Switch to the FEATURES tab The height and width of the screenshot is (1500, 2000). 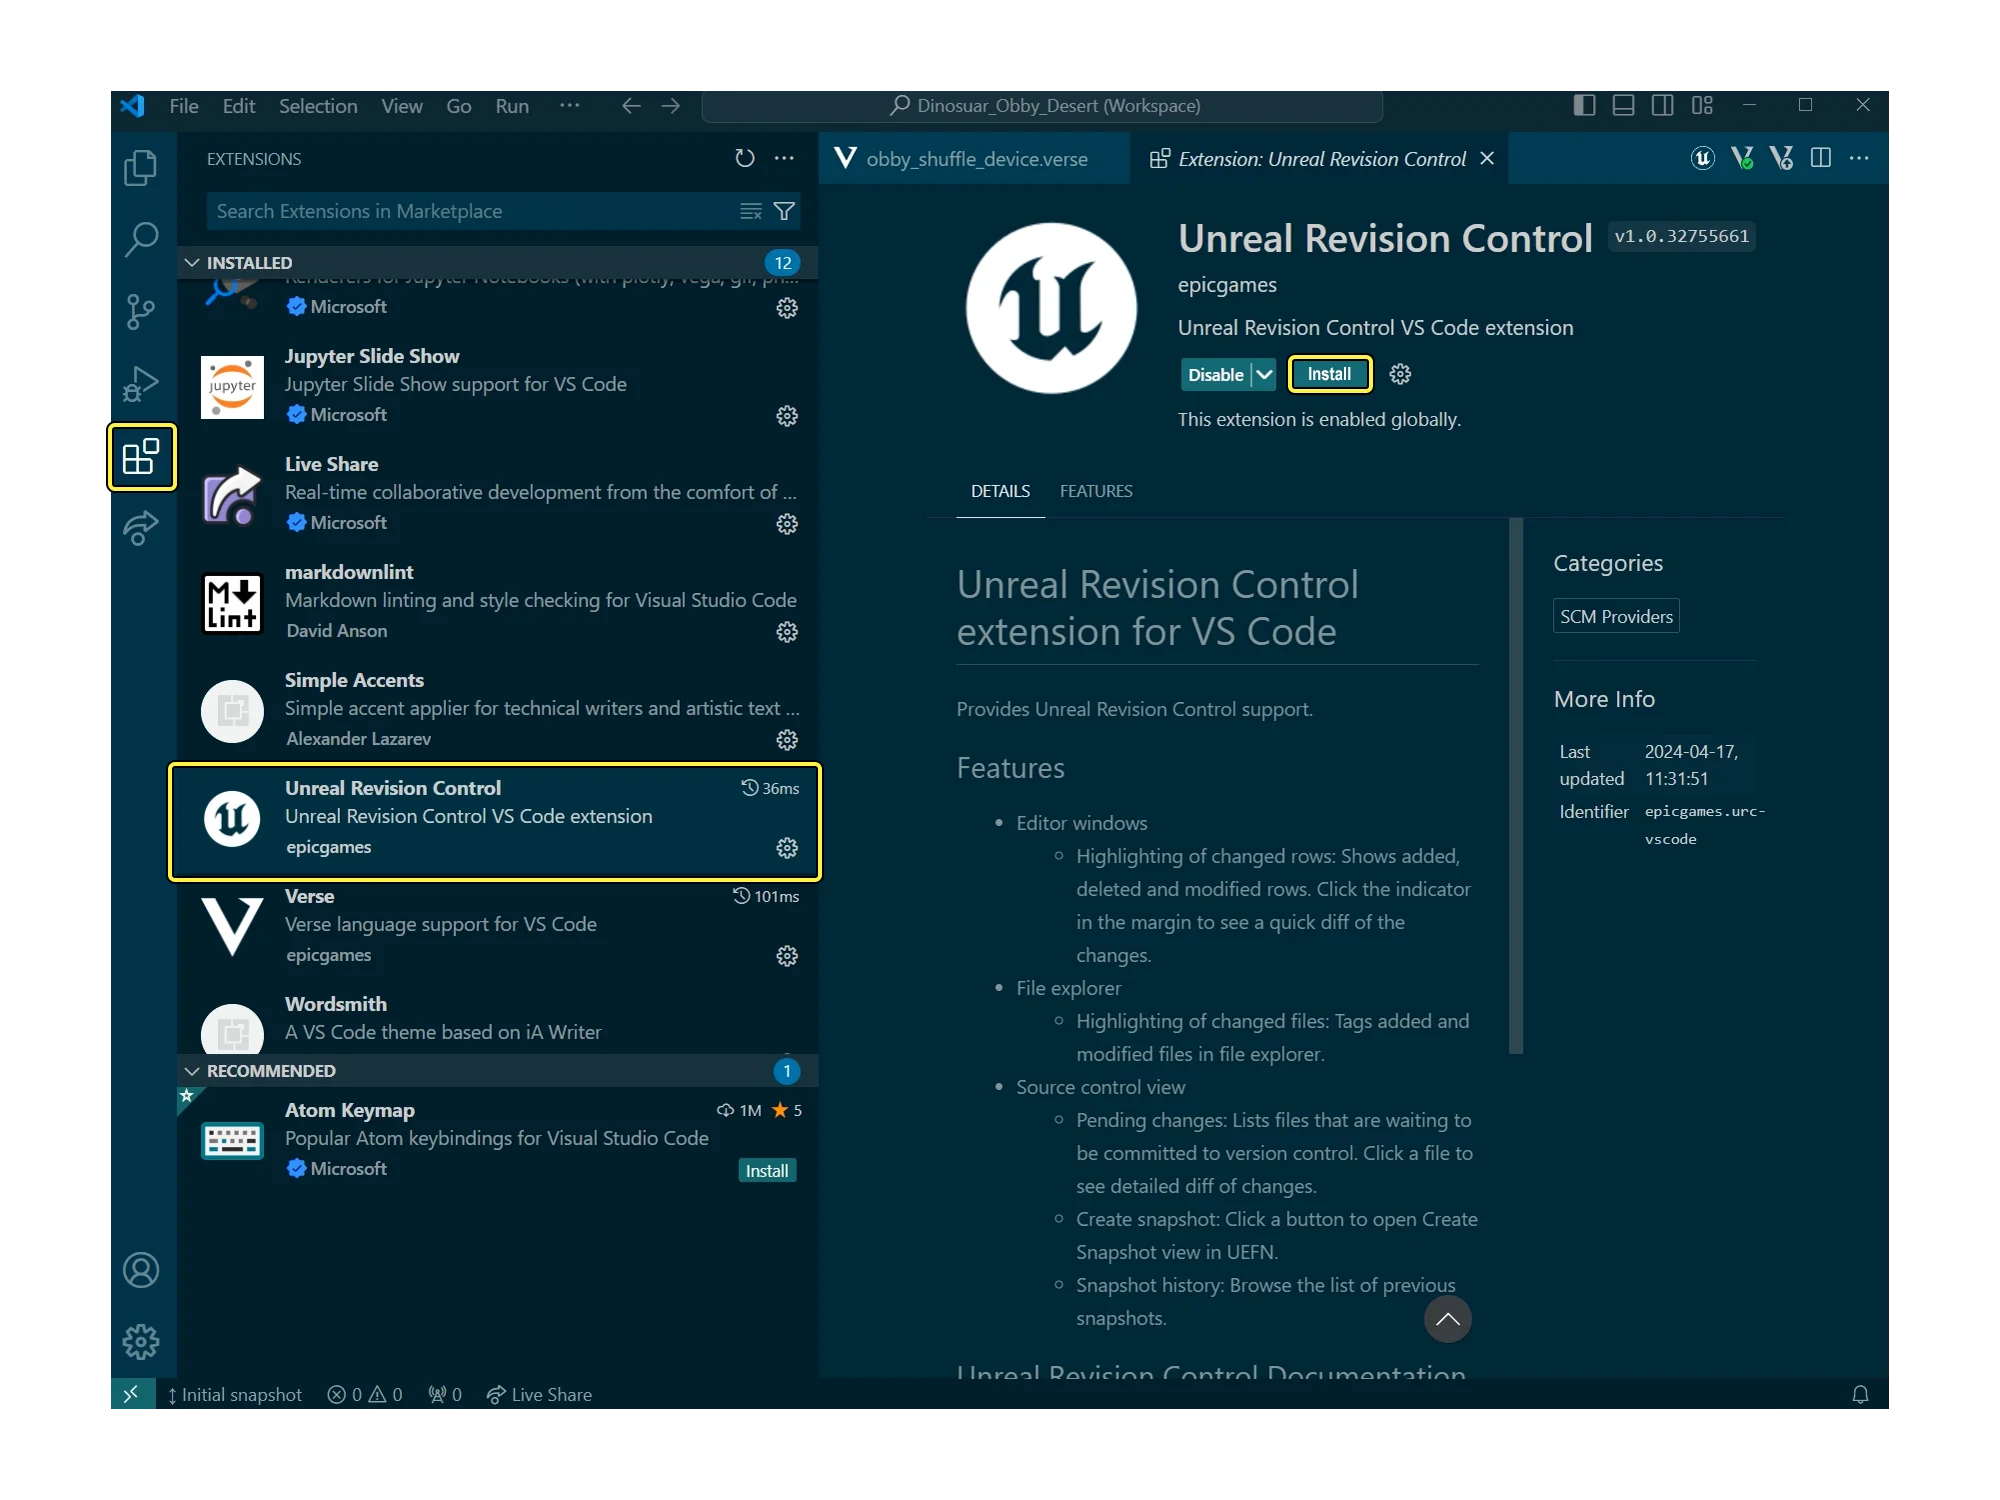[1096, 491]
